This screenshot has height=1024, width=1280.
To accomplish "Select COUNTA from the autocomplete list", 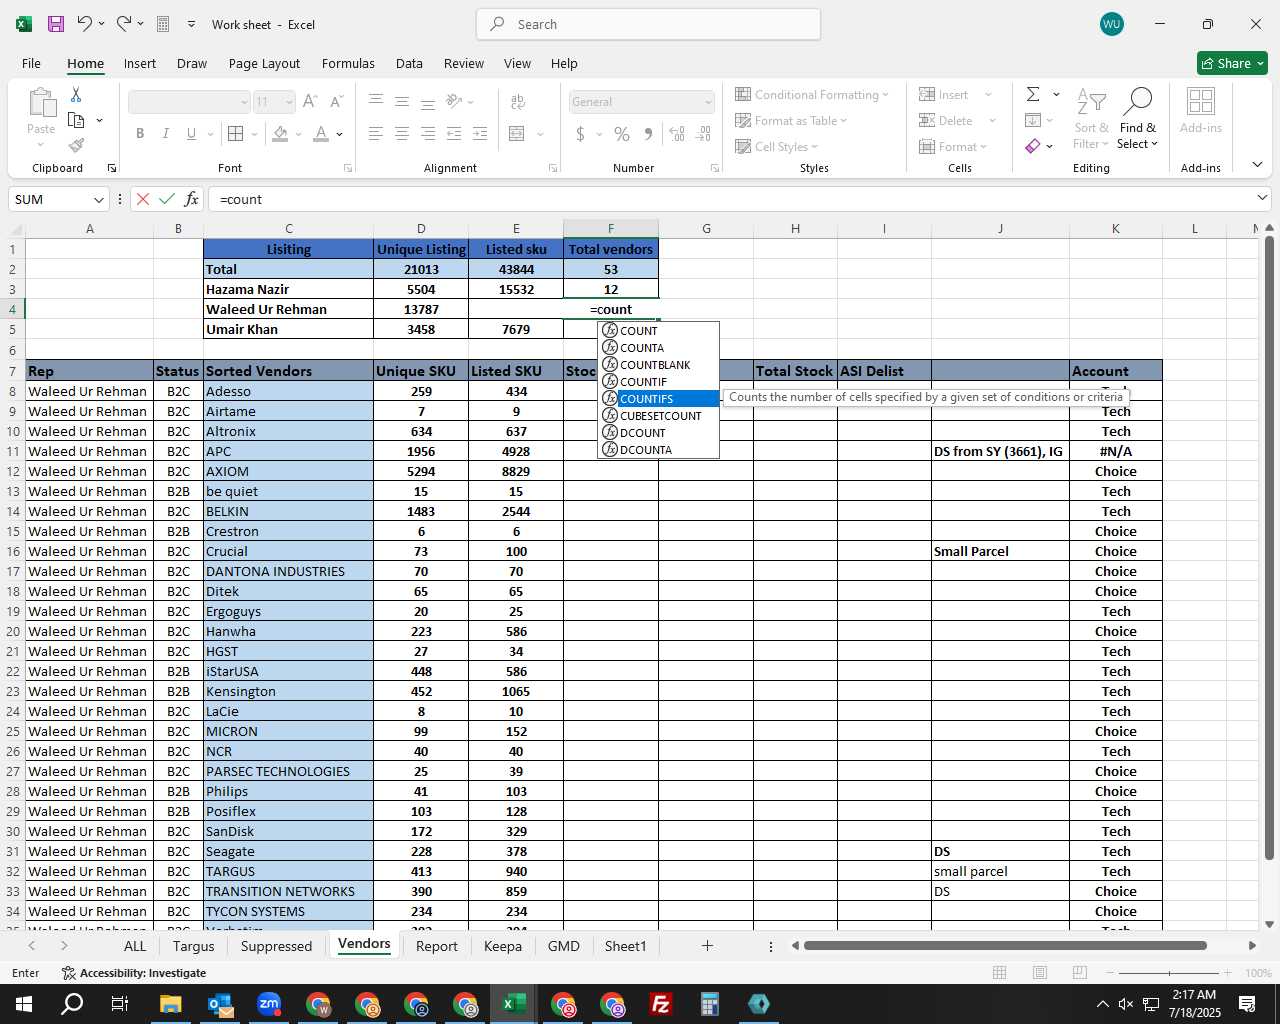I will [659, 348].
